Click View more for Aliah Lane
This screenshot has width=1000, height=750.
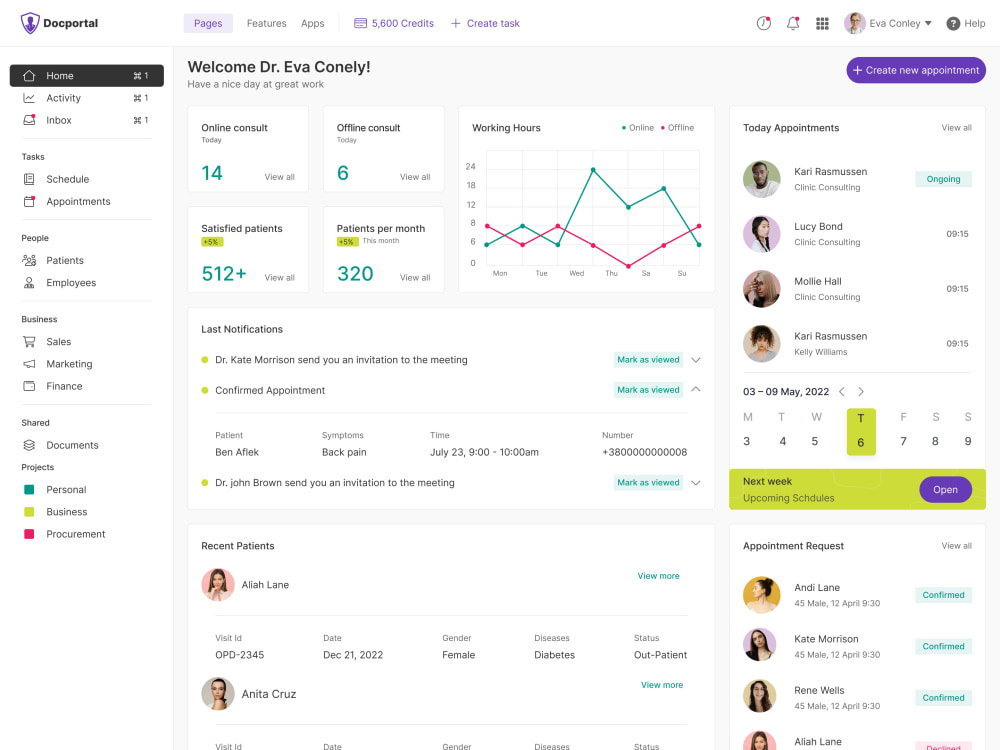point(658,576)
